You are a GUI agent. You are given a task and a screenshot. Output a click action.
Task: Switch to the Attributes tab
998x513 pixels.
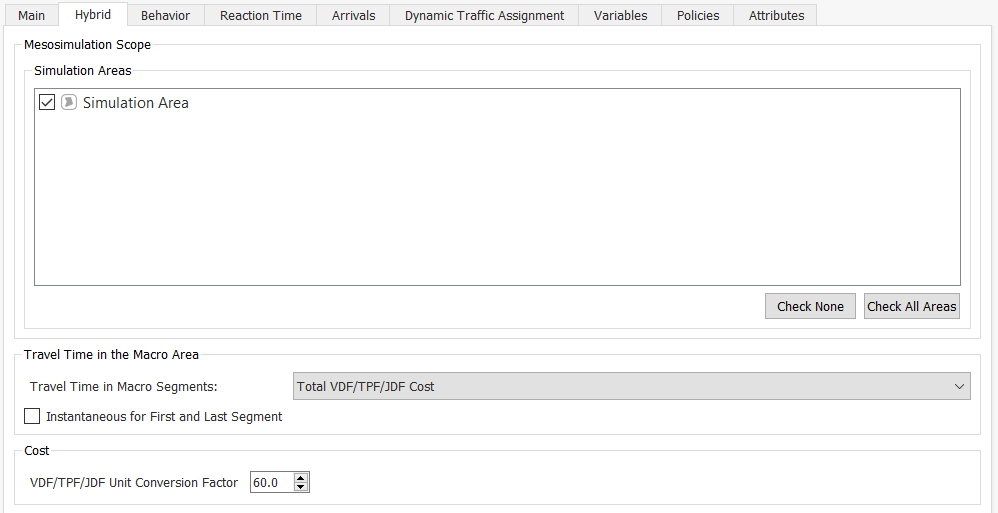pyautogui.click(x=776, y=15)
